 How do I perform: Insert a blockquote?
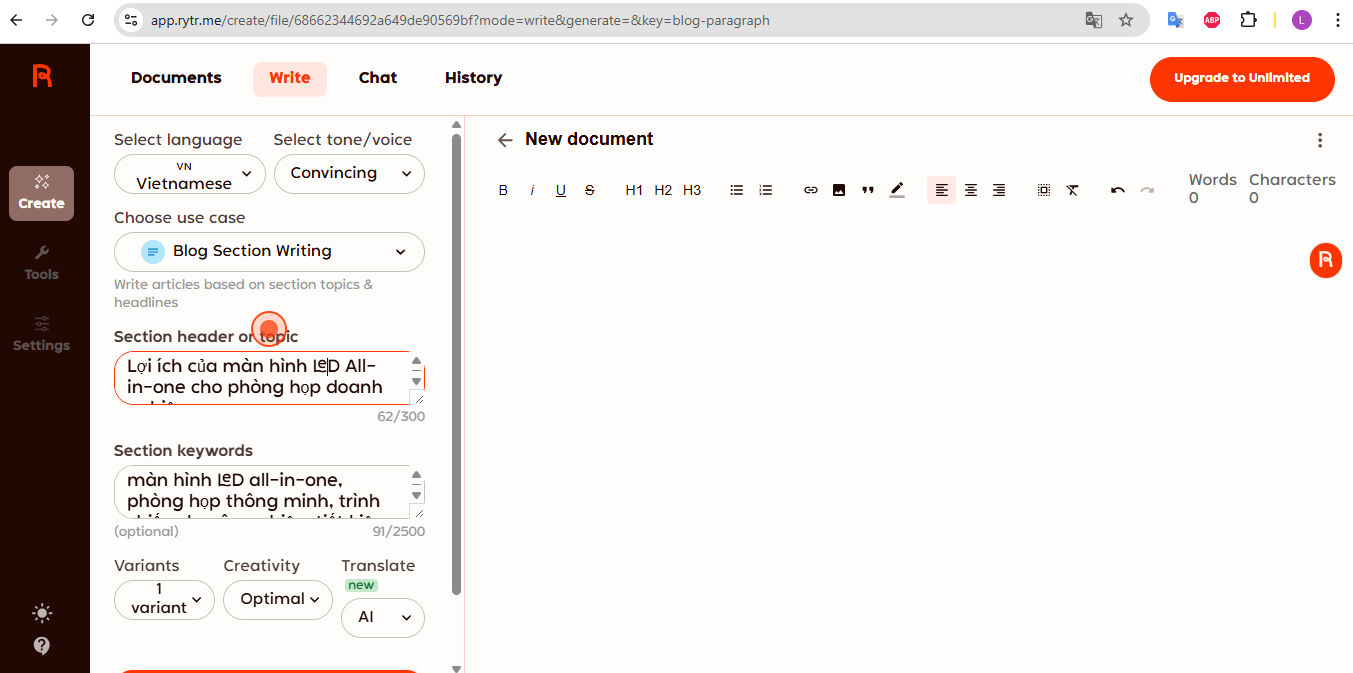(868, 190)
